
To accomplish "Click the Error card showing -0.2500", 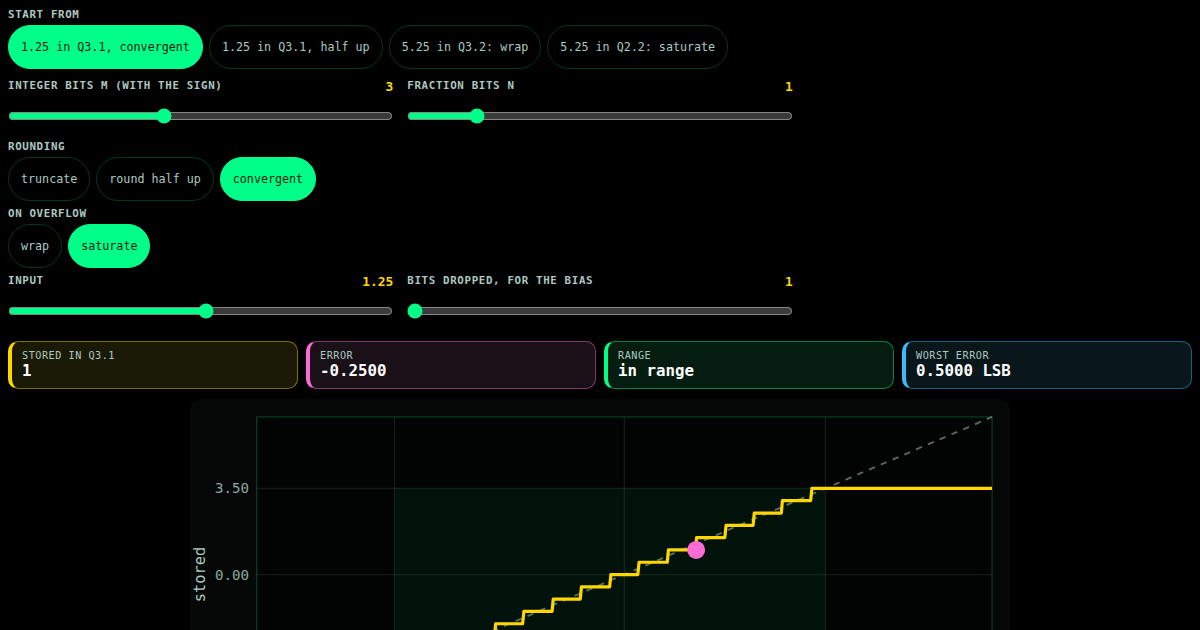I will [451, 365].
